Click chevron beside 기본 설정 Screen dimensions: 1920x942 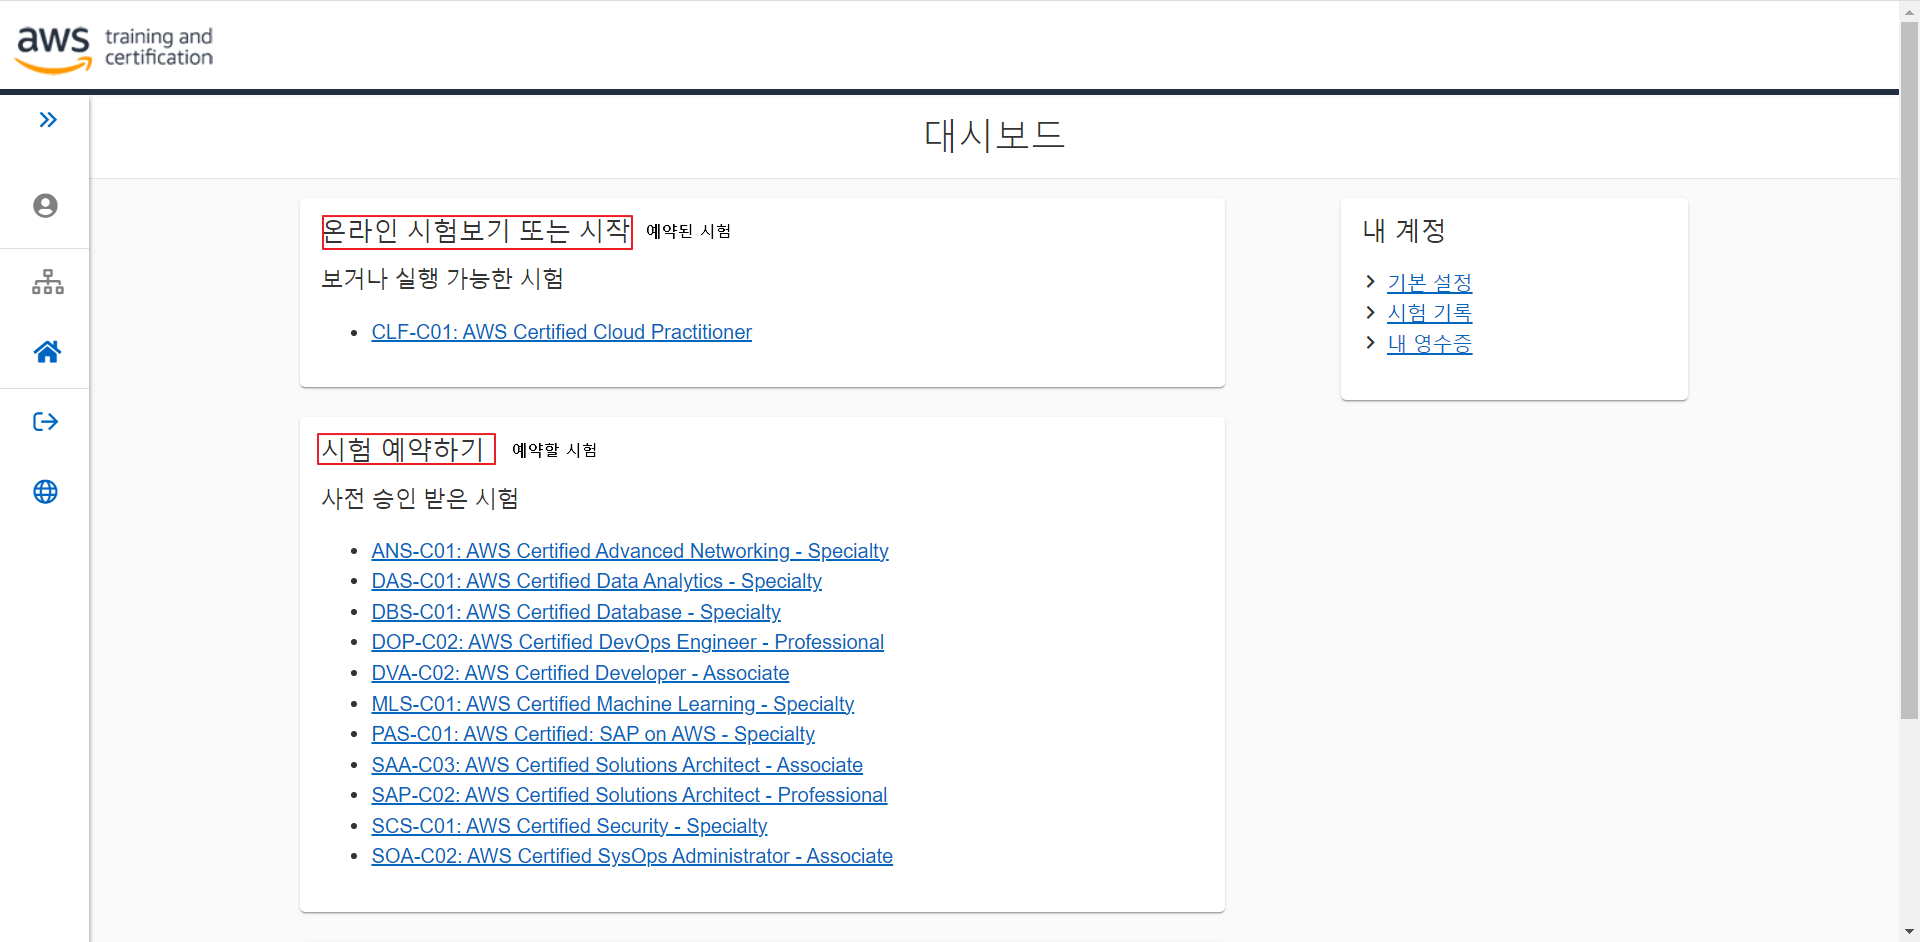click(1370, 282)
